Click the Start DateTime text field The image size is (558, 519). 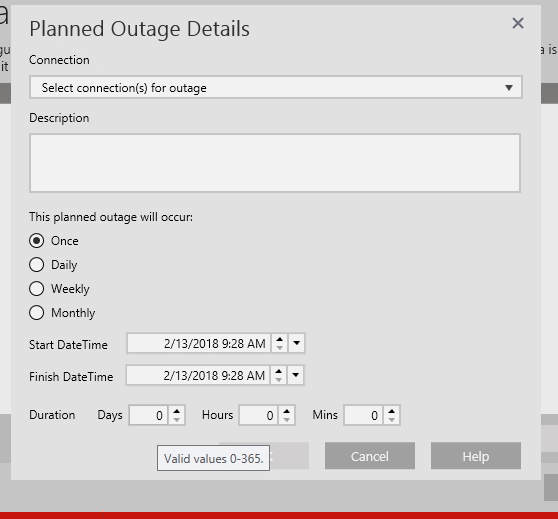[x=199, y=344]
